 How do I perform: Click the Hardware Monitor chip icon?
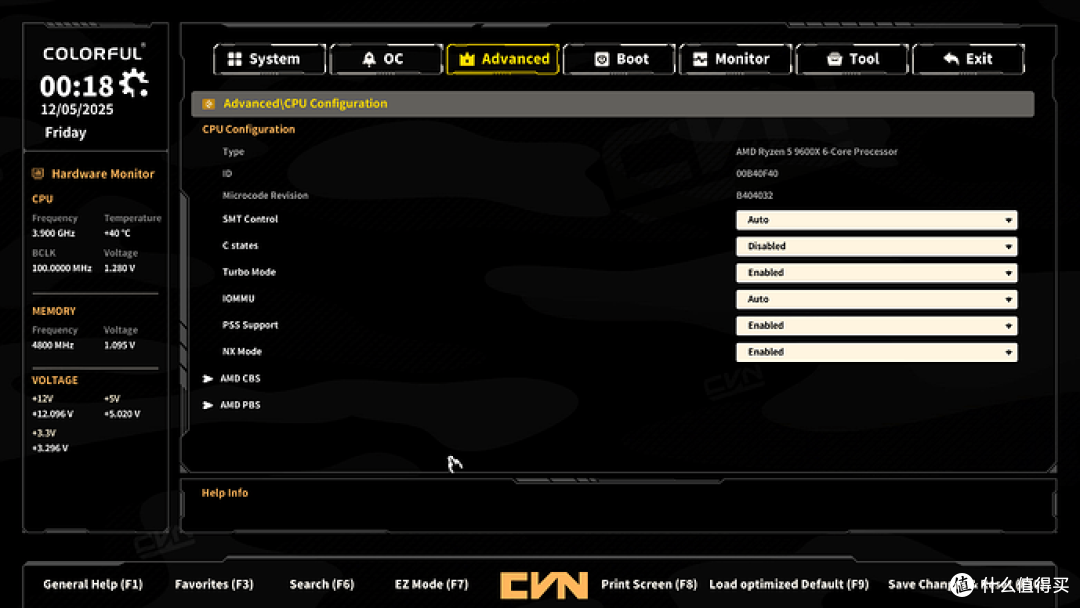click(38, 174)
